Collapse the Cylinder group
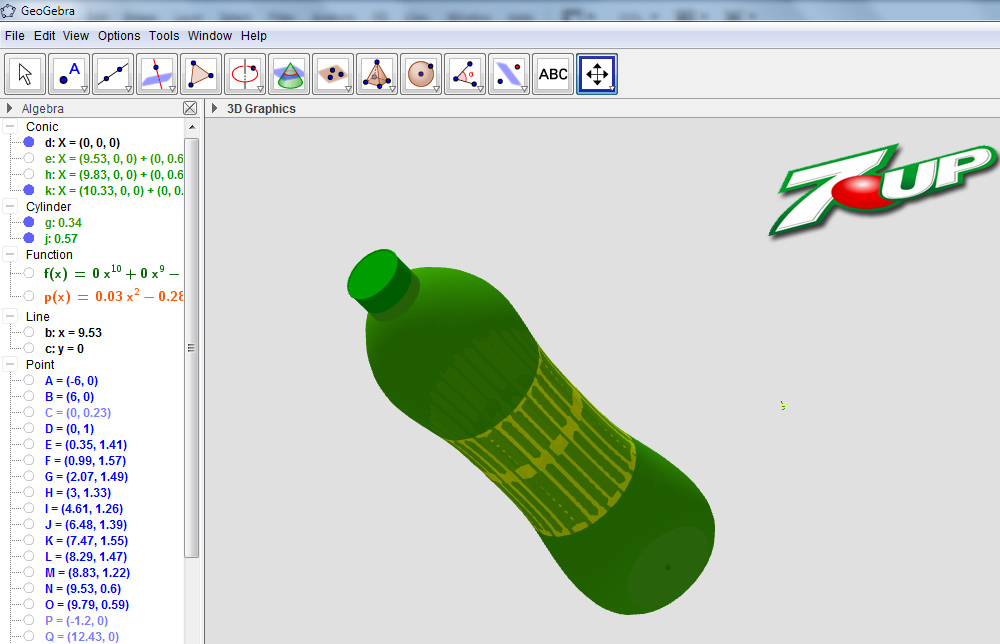 (x=10, y=206)
